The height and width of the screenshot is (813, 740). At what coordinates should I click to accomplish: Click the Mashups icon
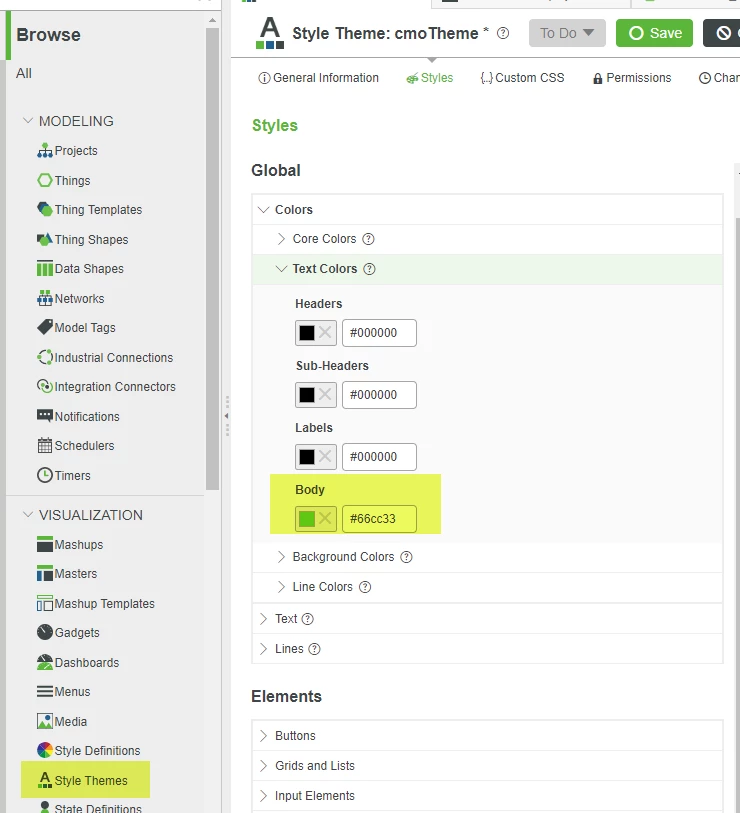(45, 544)
